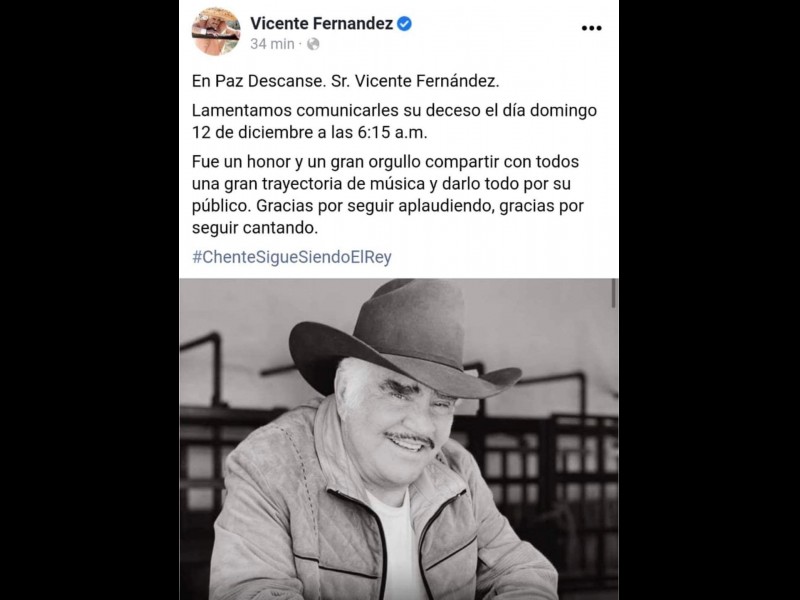Click the paragraph starting 'Fue un honor'

click(x=388, y=194)
